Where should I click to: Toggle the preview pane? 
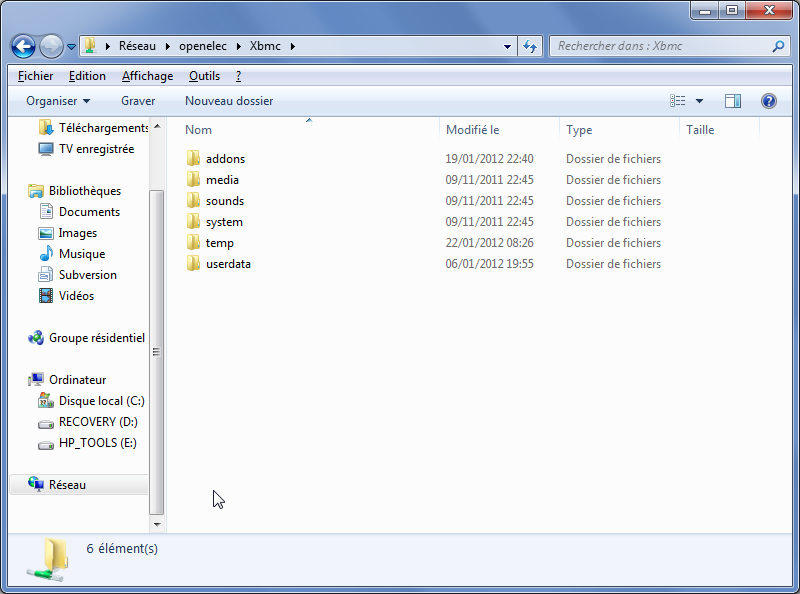pyautogui.click(x=733, y=101)
